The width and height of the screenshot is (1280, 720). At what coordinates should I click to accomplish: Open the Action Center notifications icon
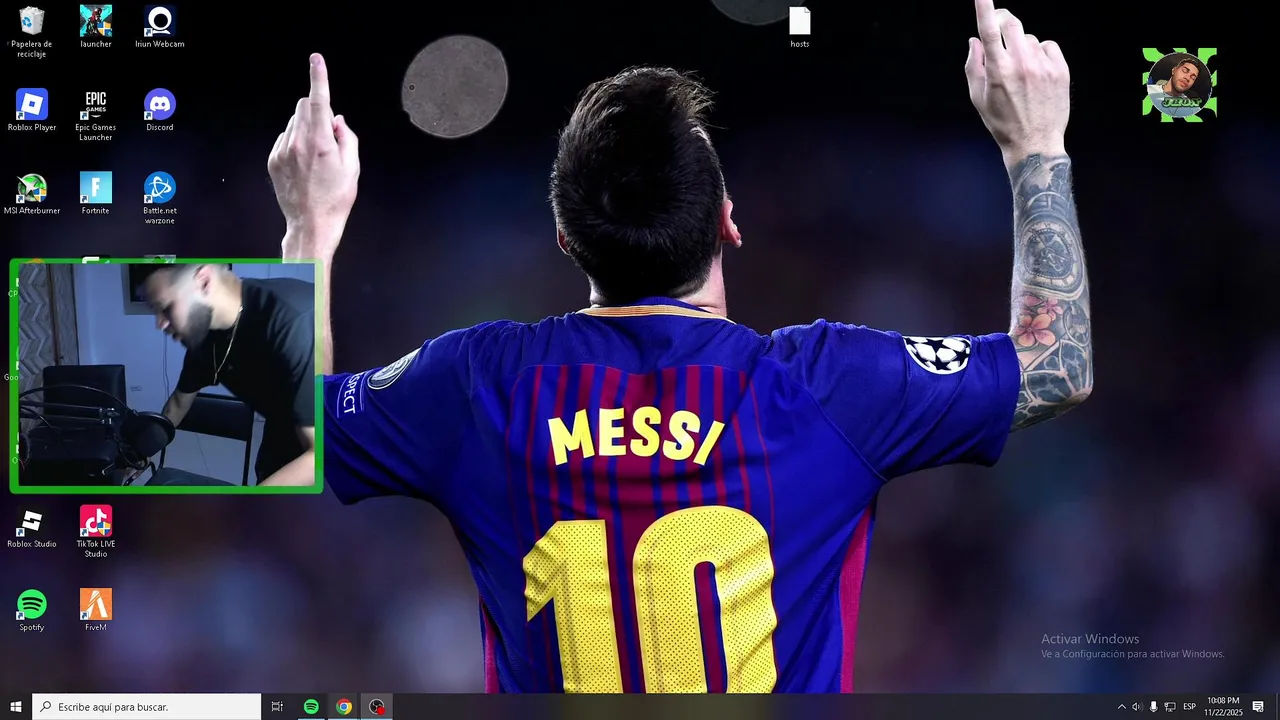(1258, 707)
